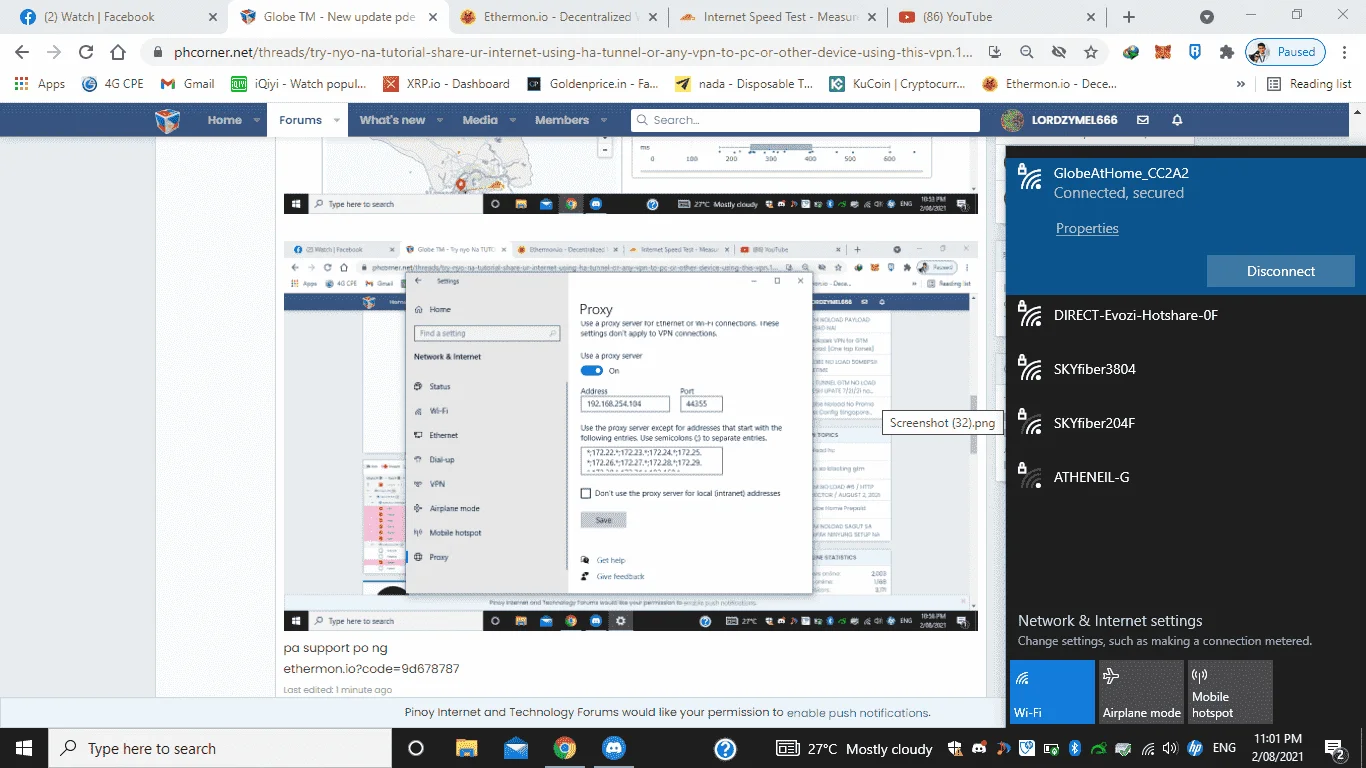Viewport: 1366px width, 768px height.
Task: Open forum inbox envelope icon
Action: coord(1143,120)
